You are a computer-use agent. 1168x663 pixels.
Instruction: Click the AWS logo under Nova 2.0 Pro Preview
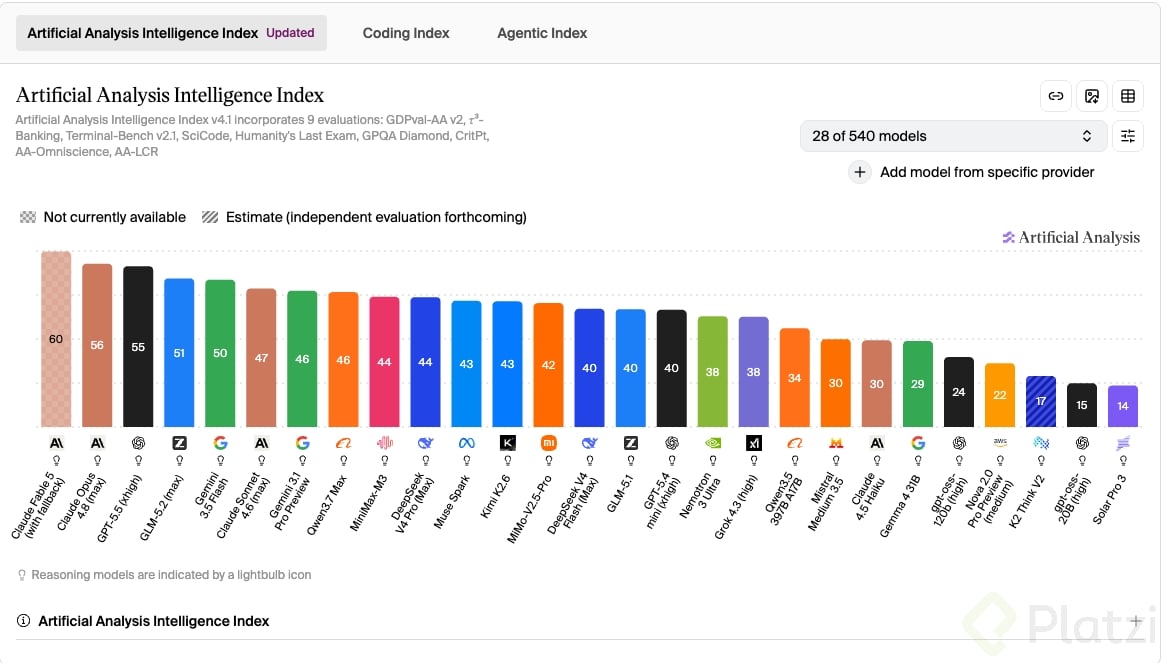point(1000,442)
